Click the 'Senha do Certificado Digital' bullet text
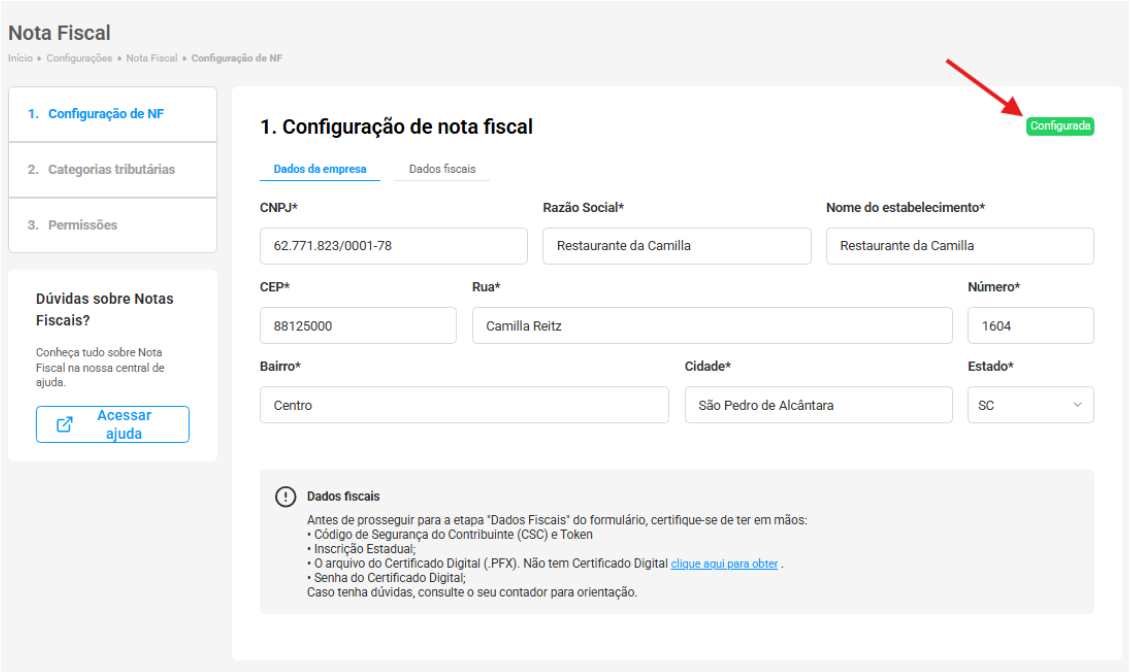The image size is (1130, 672). point(389,578)
